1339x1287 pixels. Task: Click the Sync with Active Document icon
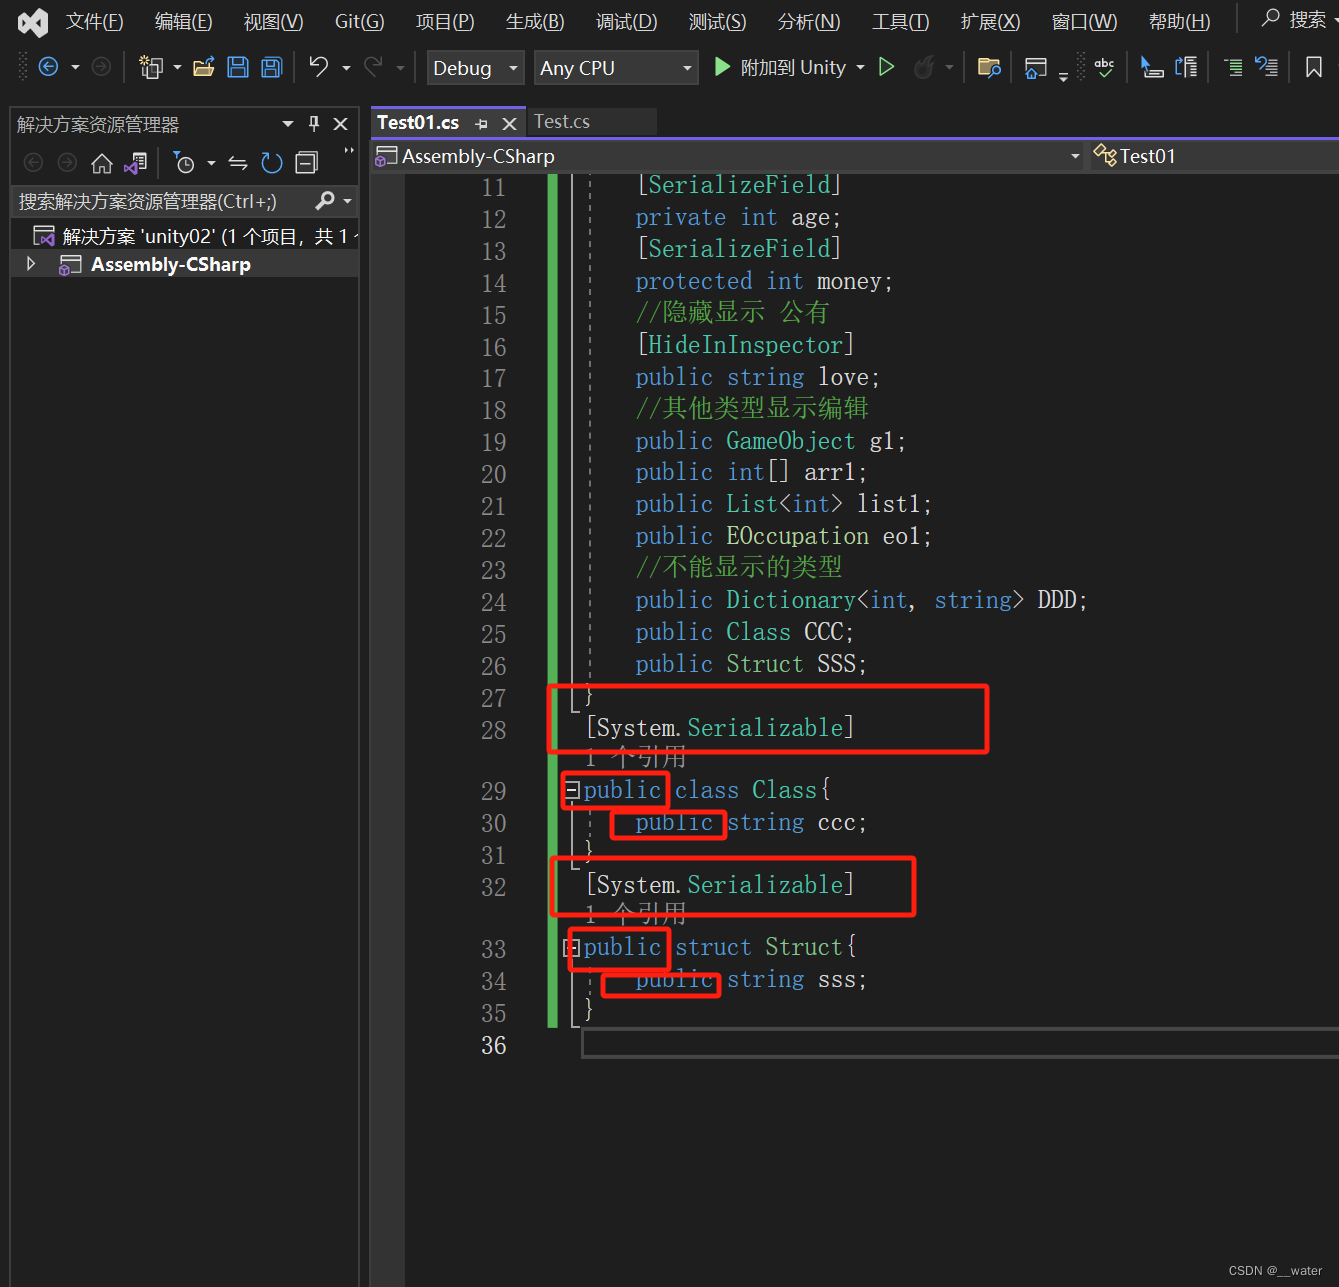(x=136, y=163)
